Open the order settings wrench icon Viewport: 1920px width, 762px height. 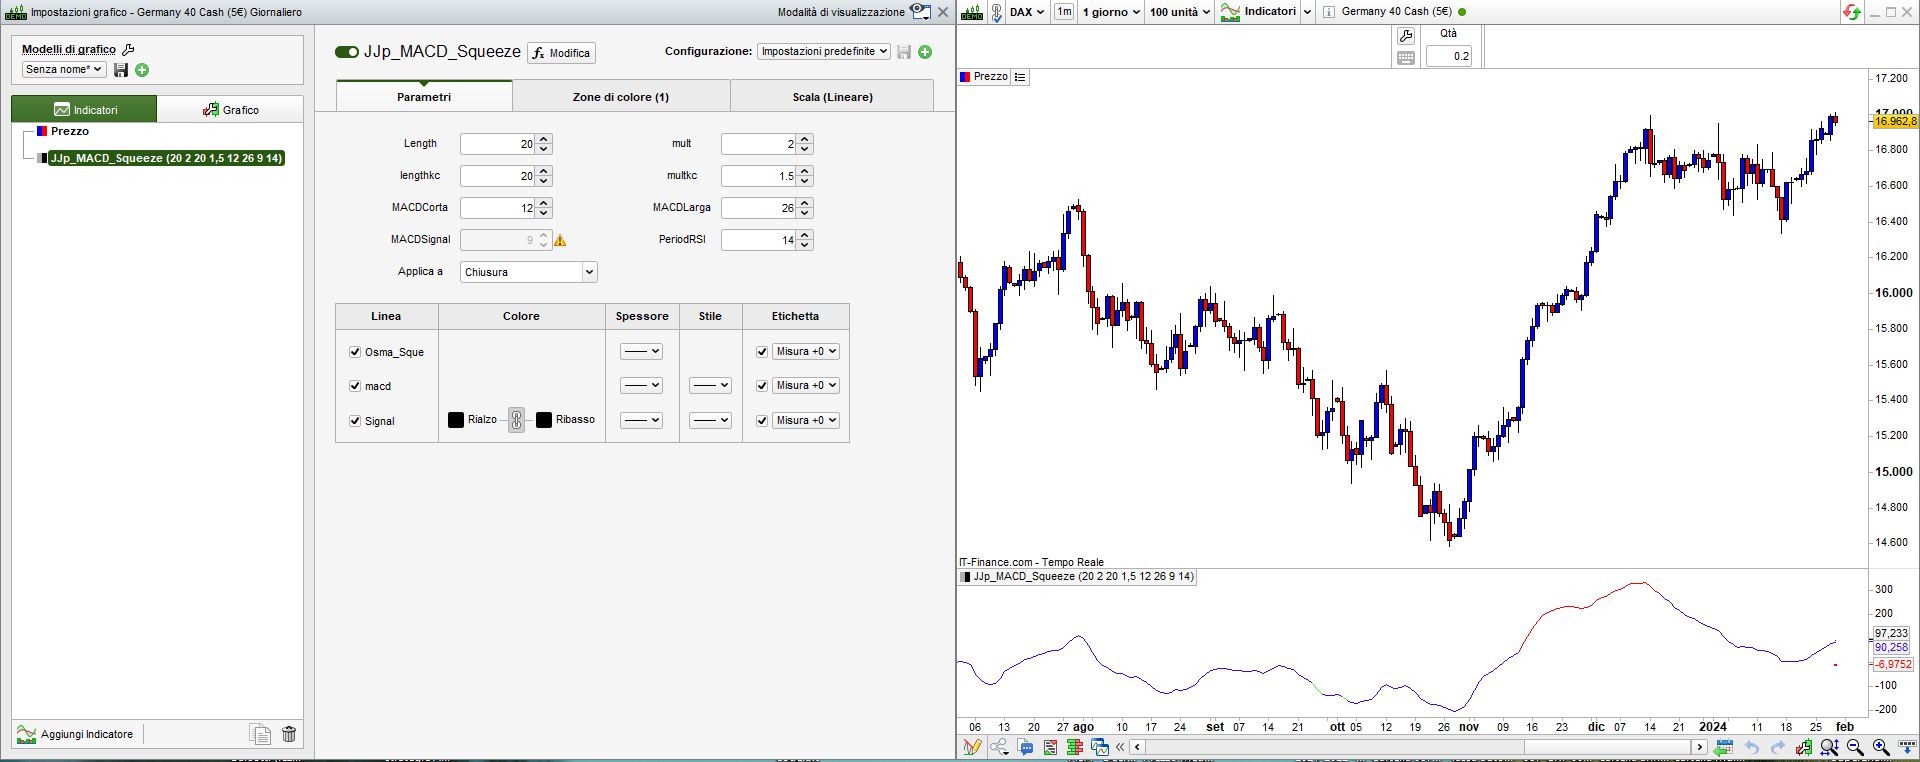point(1405,36)
